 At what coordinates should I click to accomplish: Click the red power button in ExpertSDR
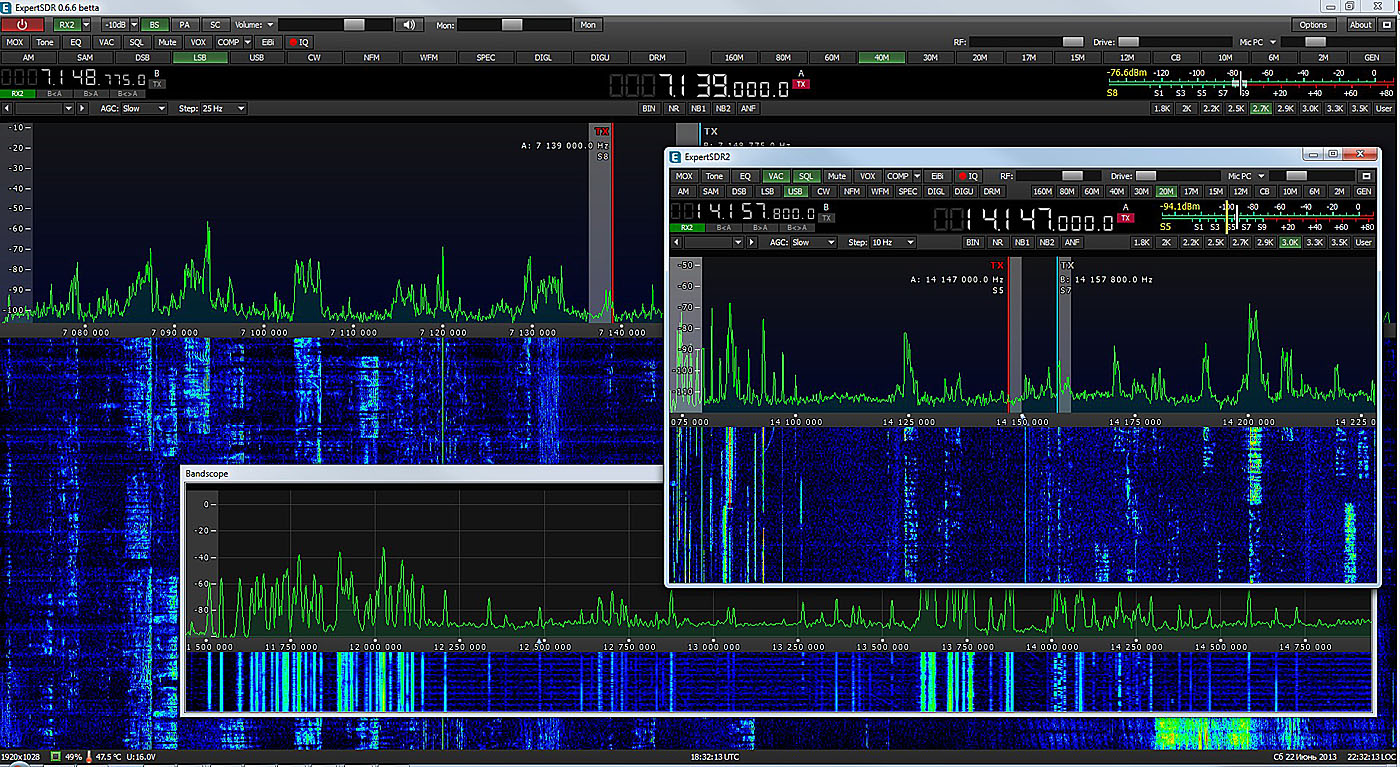(23, 24)
